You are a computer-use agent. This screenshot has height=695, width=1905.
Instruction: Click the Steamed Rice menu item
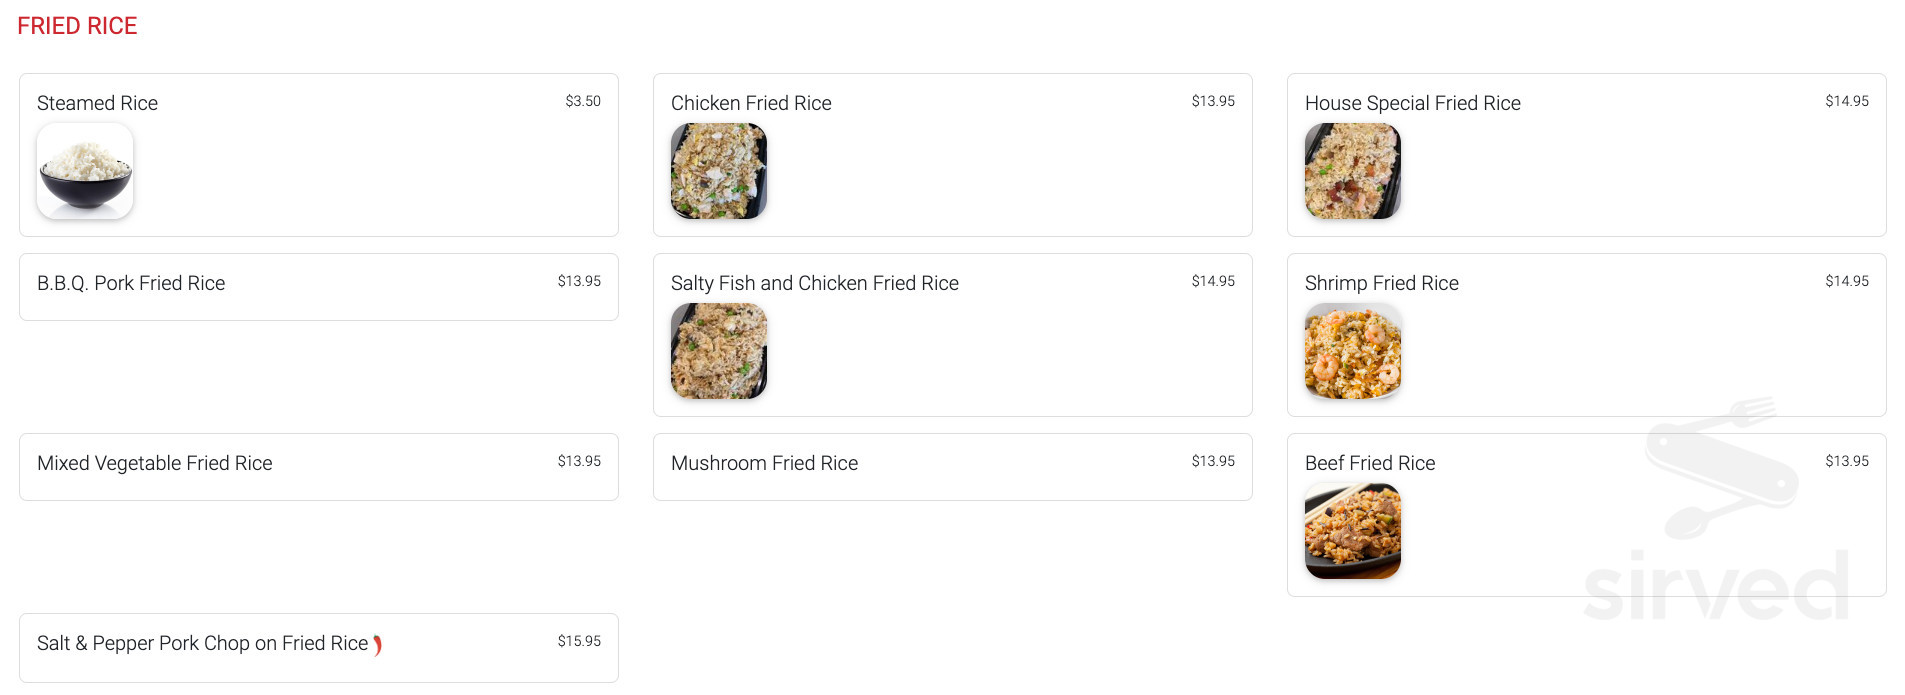(97, 103)
